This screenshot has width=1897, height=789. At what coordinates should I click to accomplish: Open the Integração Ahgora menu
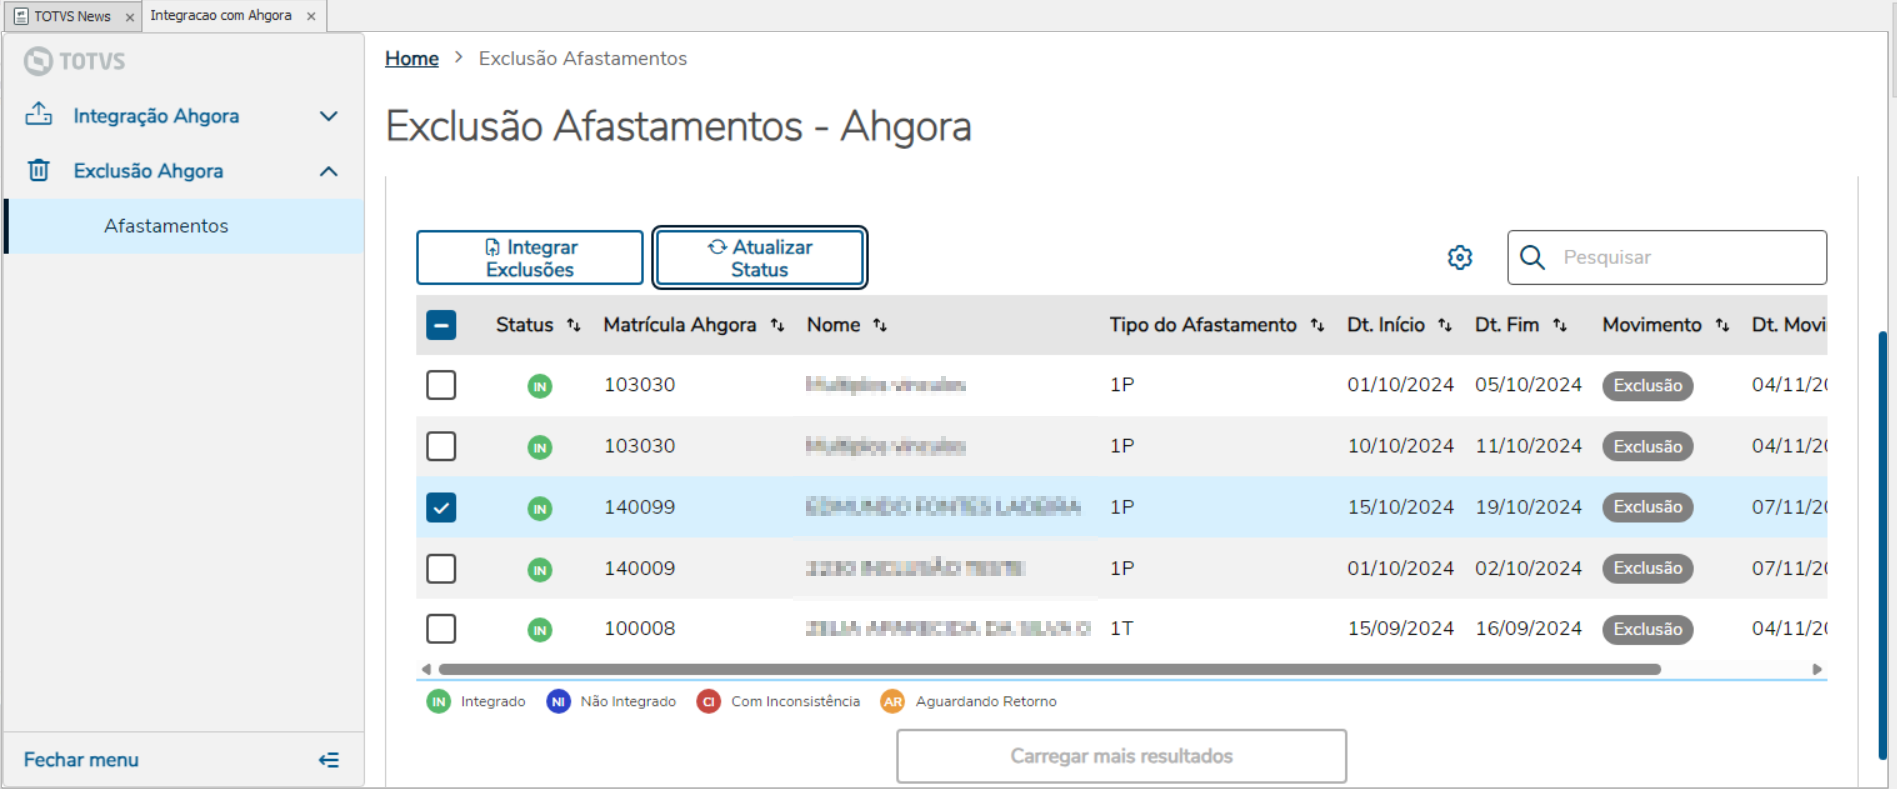click(183, 116)
